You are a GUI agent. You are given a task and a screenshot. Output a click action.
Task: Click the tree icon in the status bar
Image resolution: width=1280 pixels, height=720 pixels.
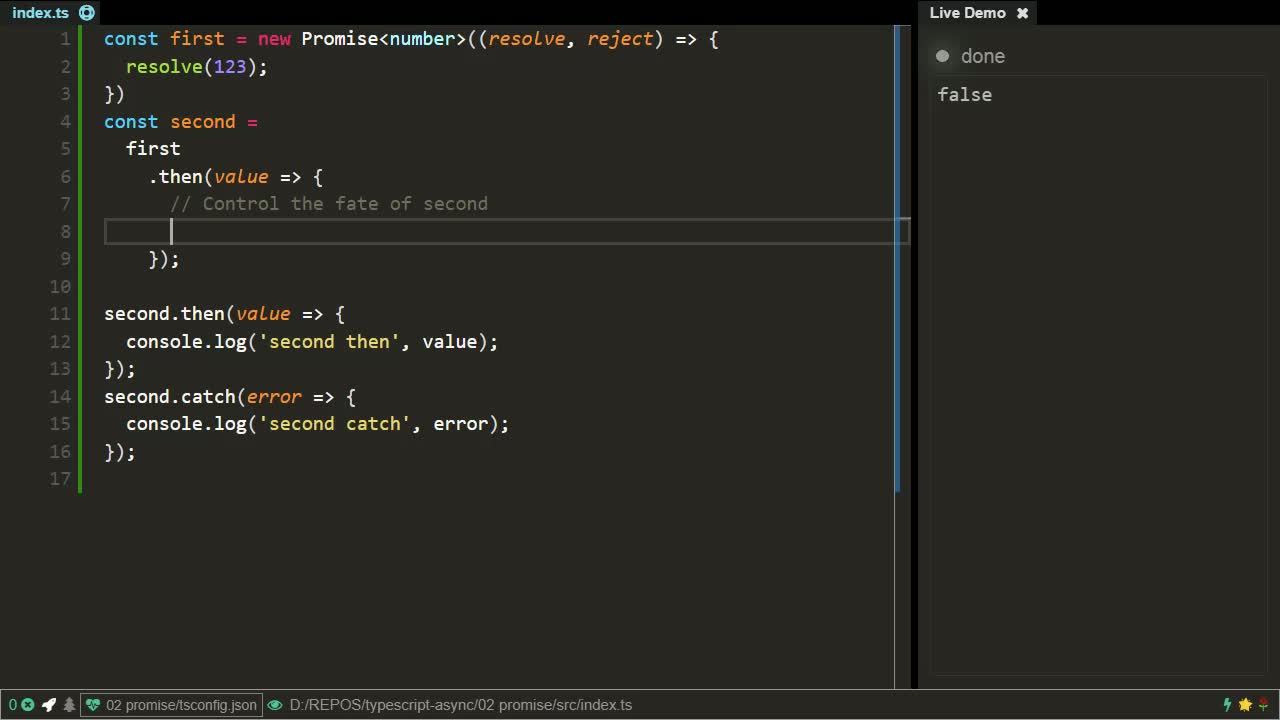coord(69,705)
